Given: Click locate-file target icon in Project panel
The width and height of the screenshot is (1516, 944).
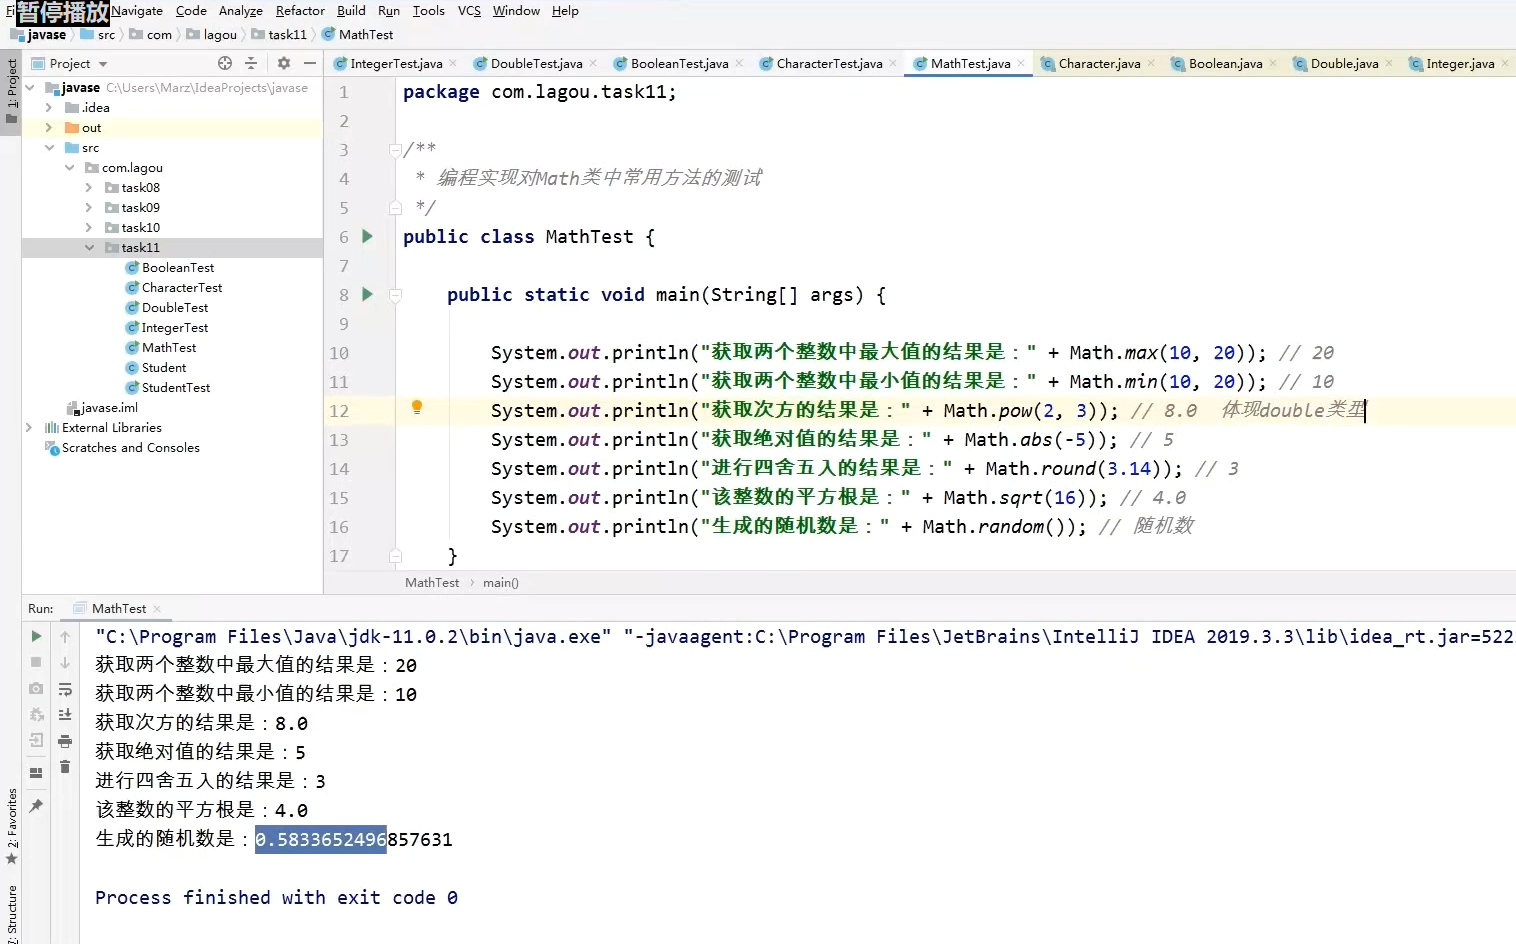Looking at the screenshot, I should (x=225, y=63).
